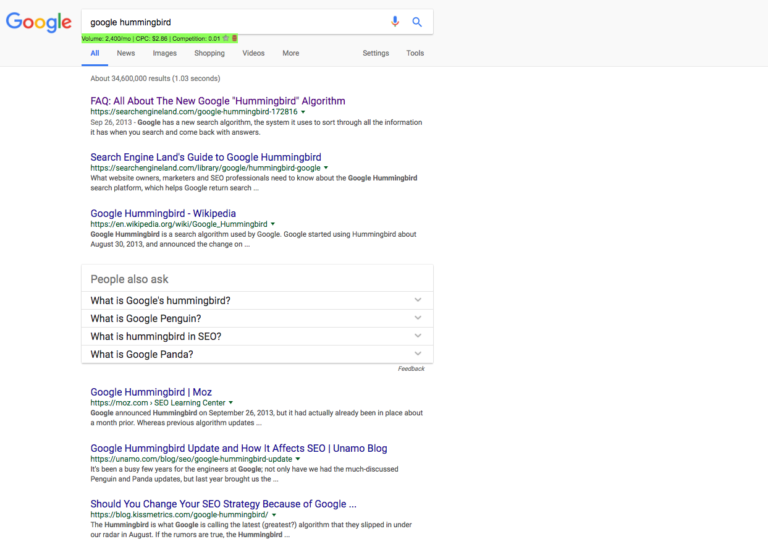Click the Google logo
Viewport: 768px width, 547px height.
pyautogui.click(x=39, y=22)
